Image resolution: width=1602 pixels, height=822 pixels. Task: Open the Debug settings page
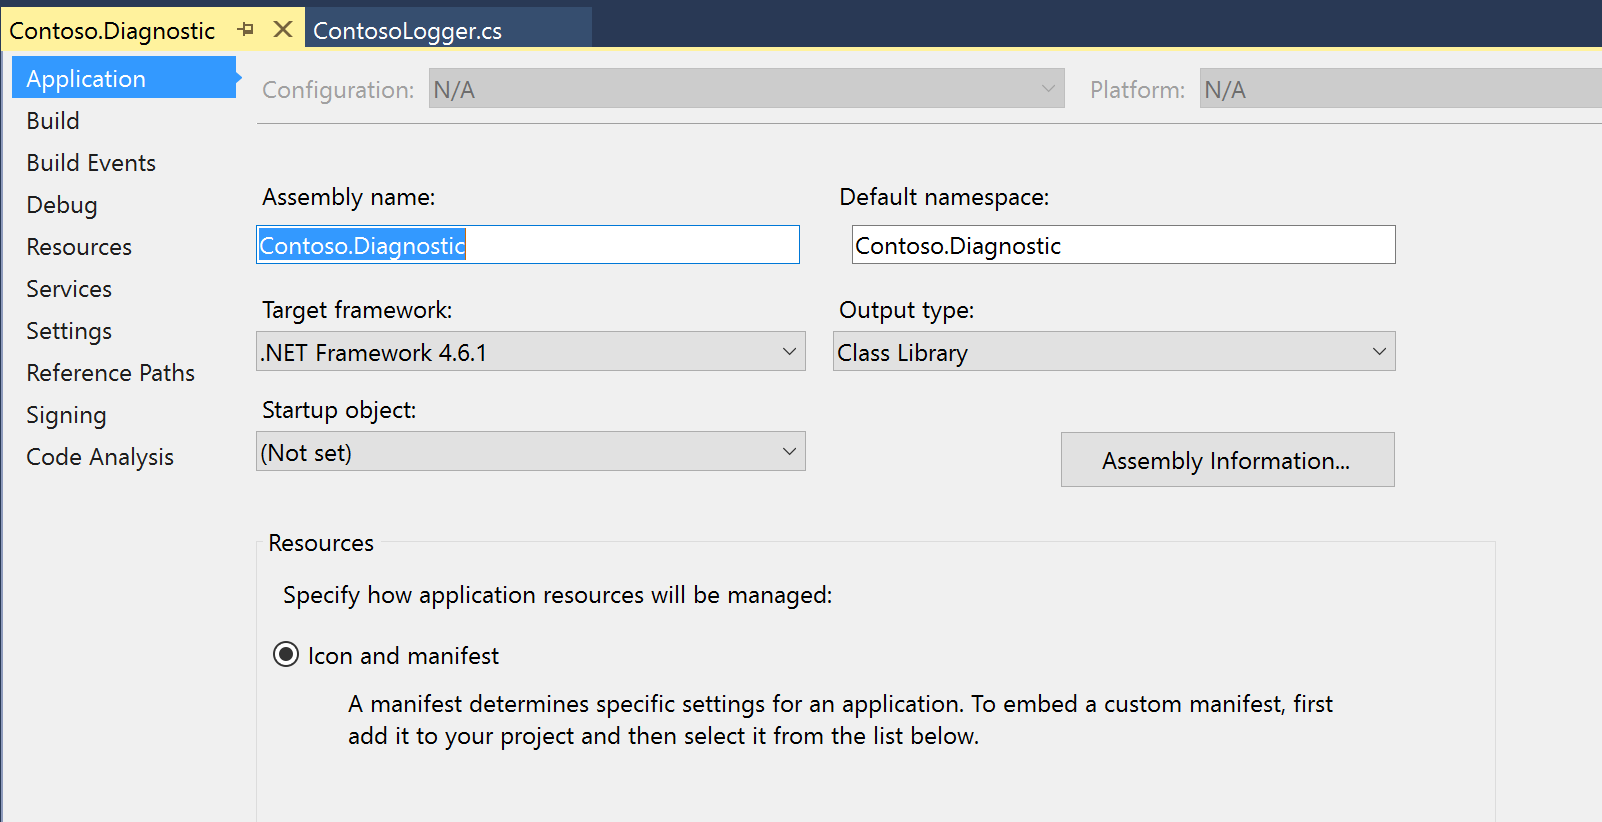pos(62,205)
